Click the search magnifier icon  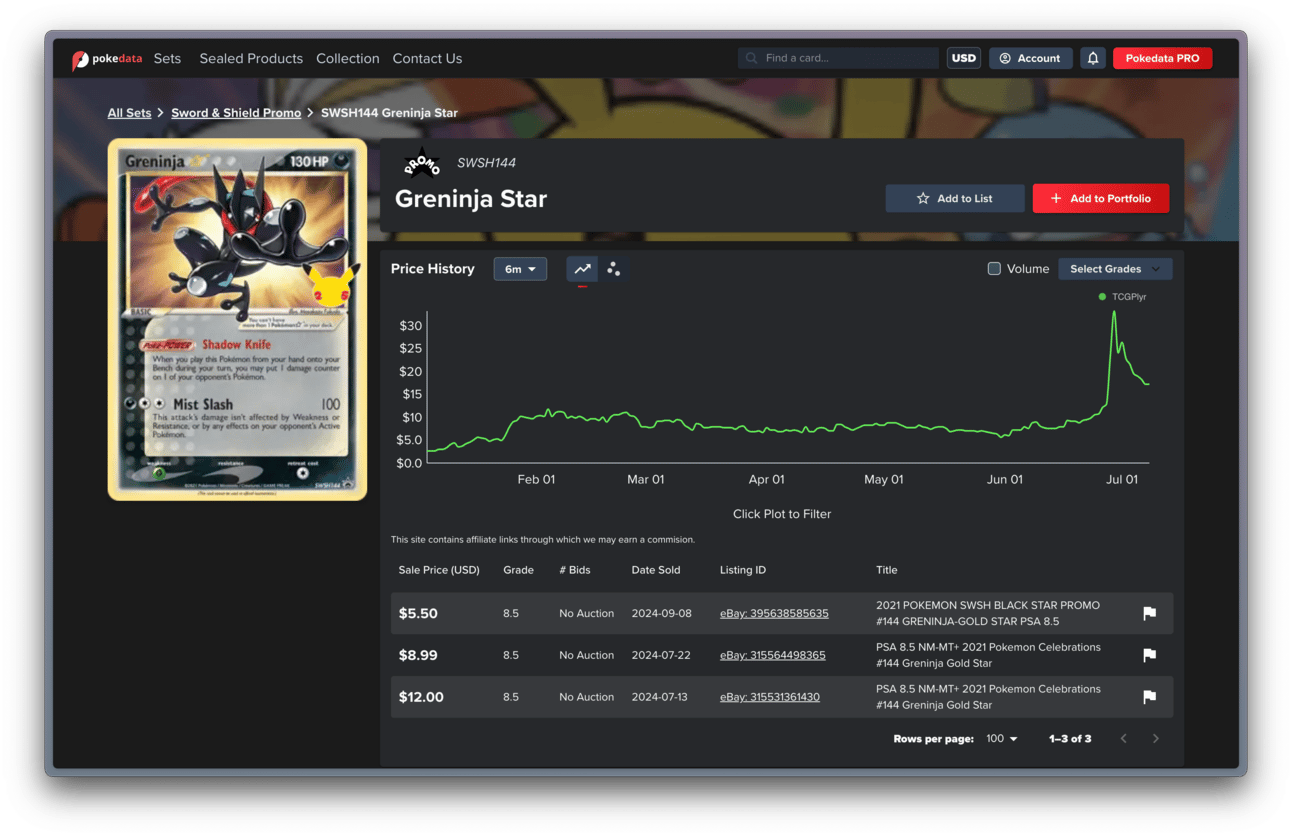tap(752, 58)
